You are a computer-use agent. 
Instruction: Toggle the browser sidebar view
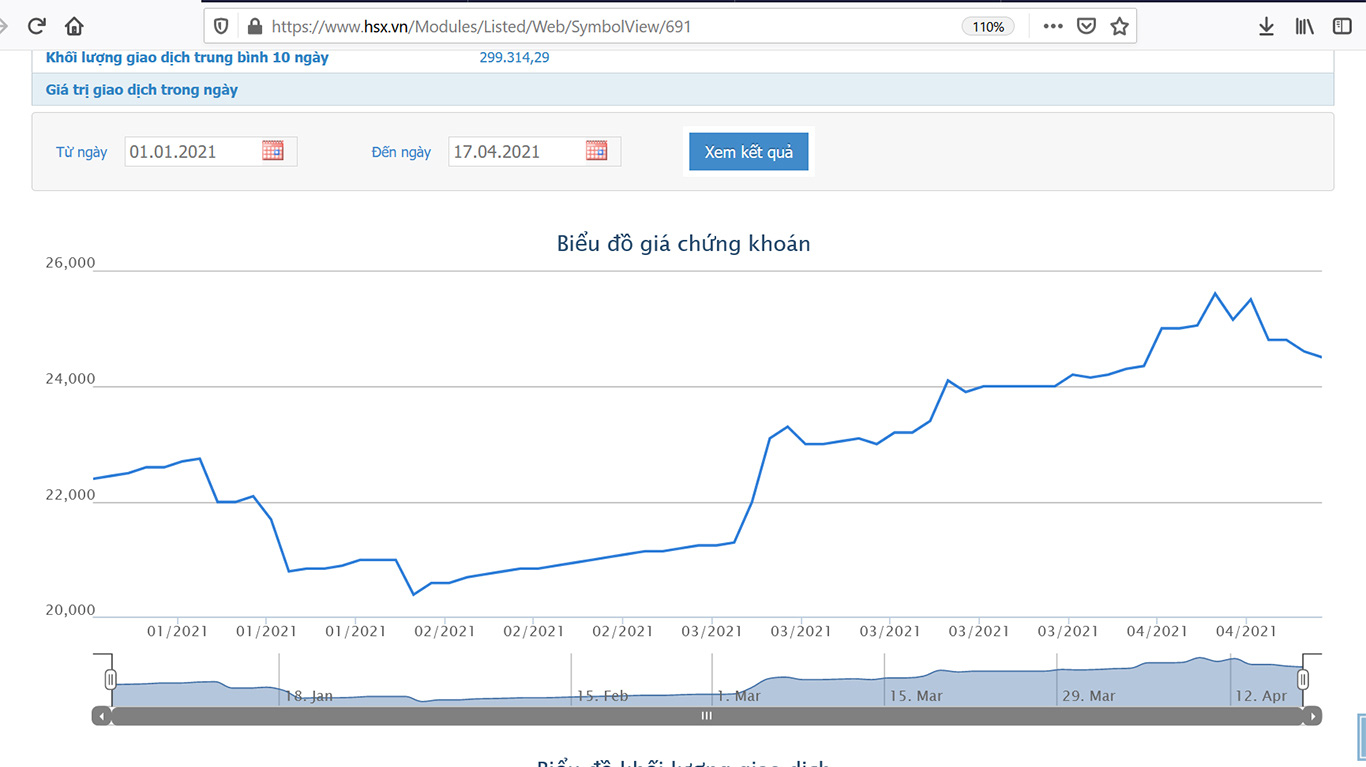pyautogui.click(x=1342, y=27)
